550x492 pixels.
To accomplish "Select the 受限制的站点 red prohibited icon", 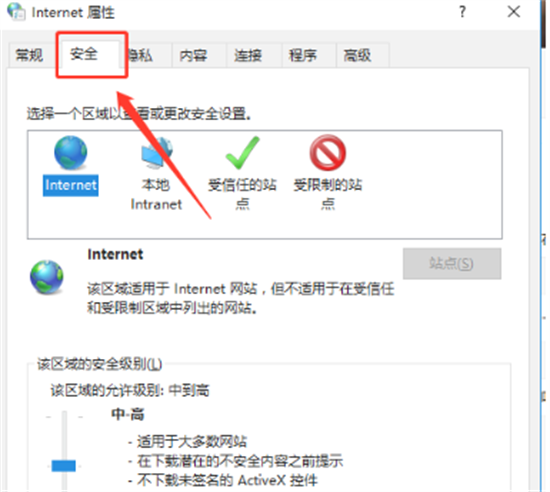I will tap(328, 153).
